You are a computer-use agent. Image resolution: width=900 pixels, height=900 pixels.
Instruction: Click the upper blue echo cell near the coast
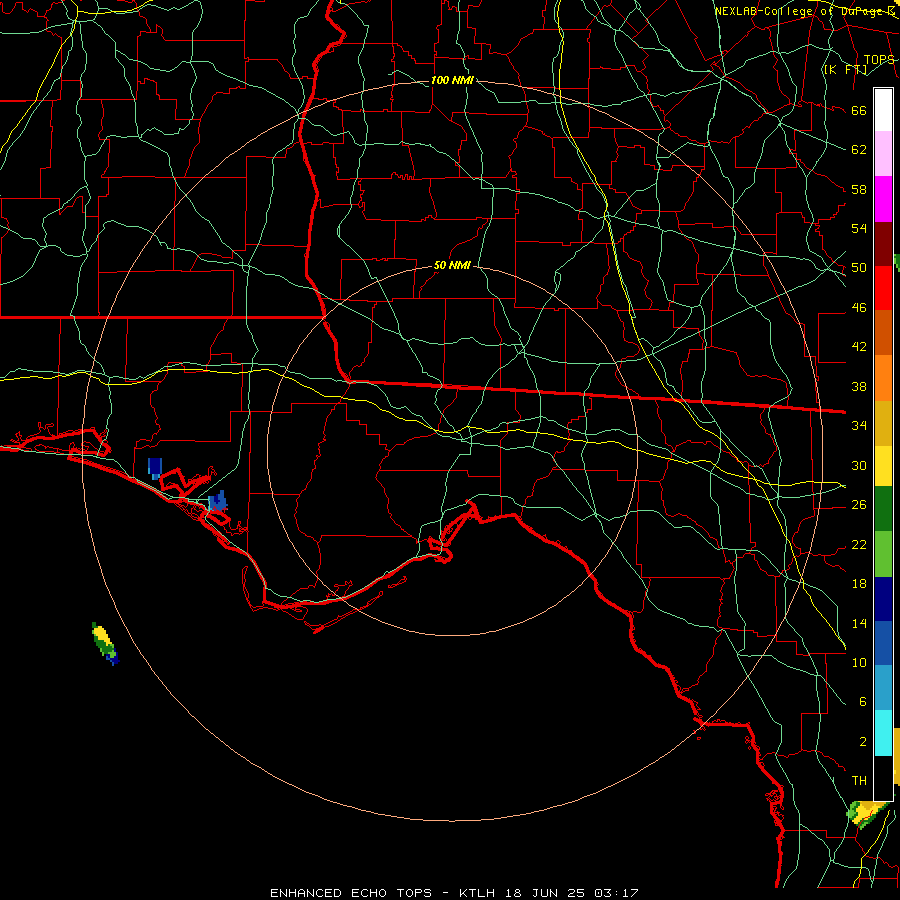click(154, 468)
